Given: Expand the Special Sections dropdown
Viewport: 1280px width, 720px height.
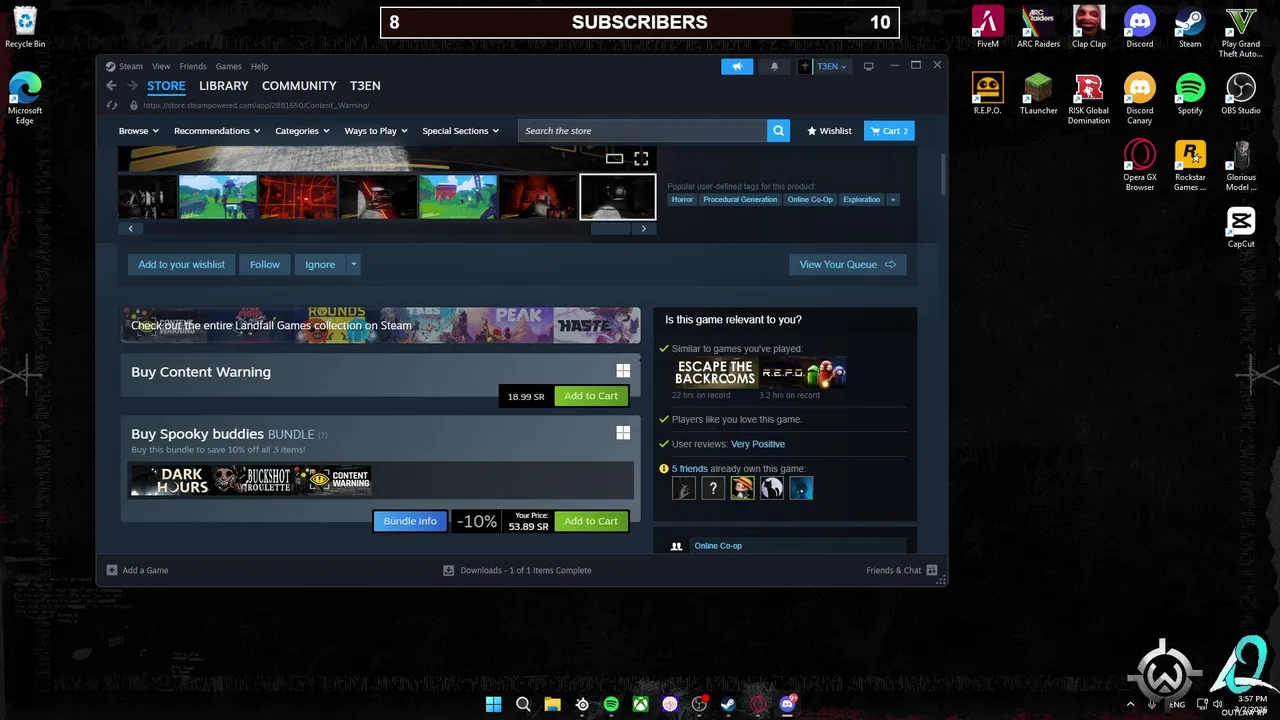Looking at the screenshot, I should coord(460,131).
